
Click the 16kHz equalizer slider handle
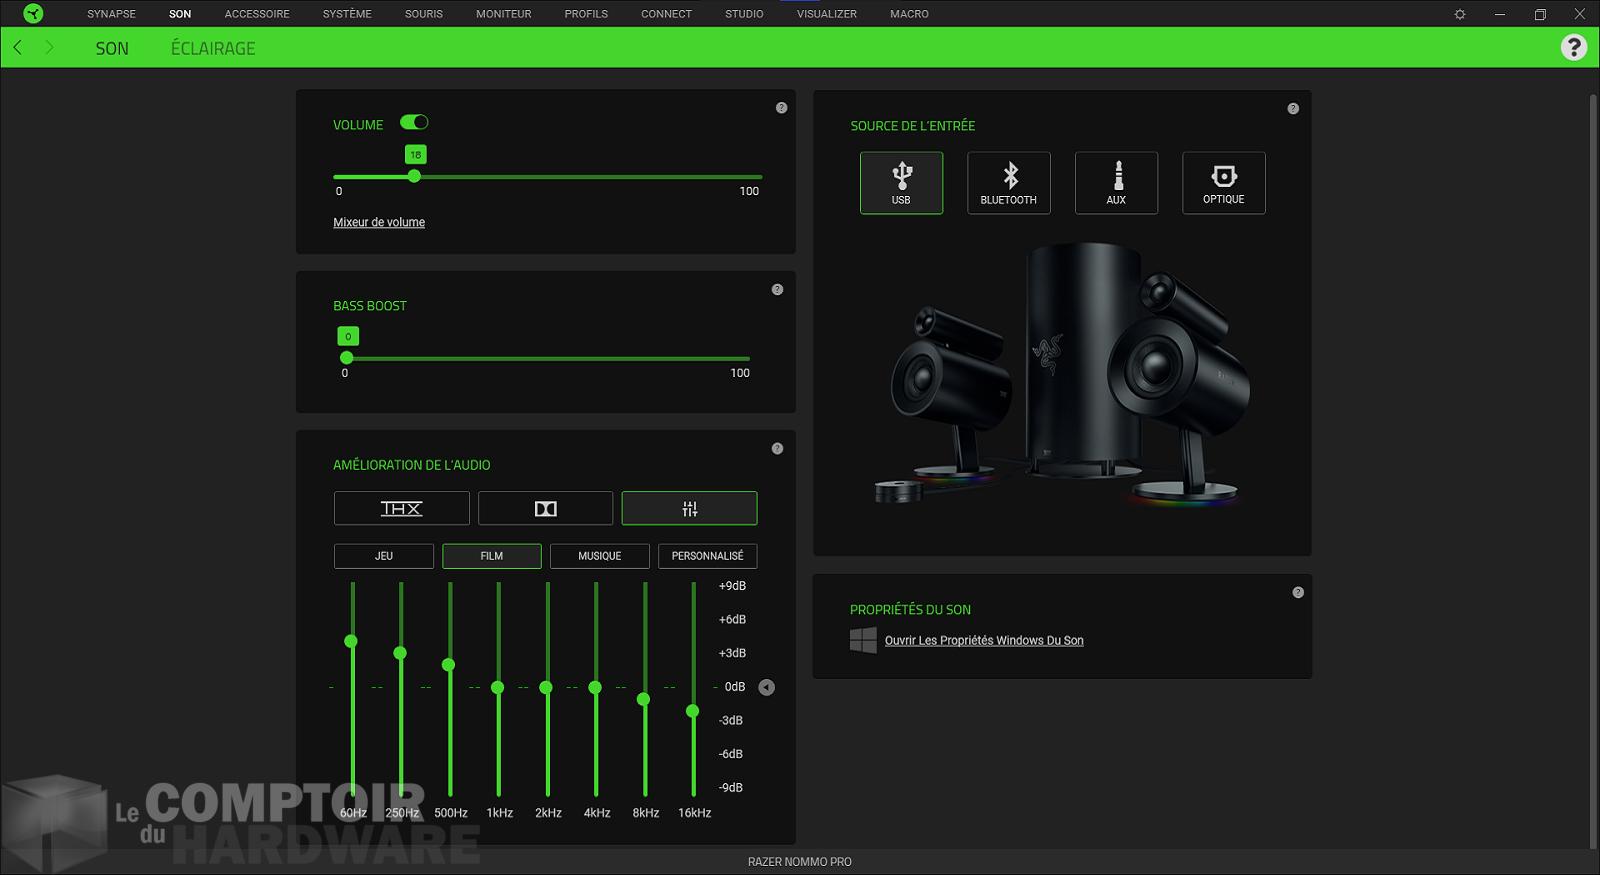click(692, 711)
